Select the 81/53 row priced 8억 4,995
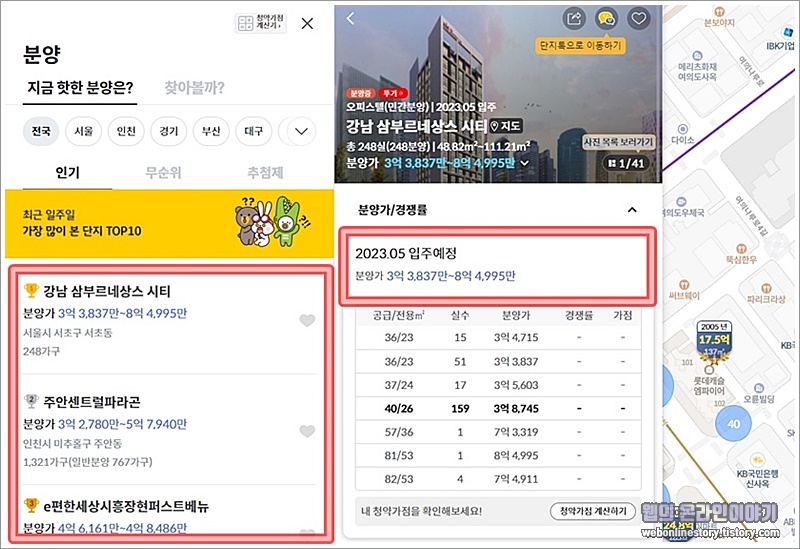The height and width of the screenshot is (549, 800). point(498,455)
